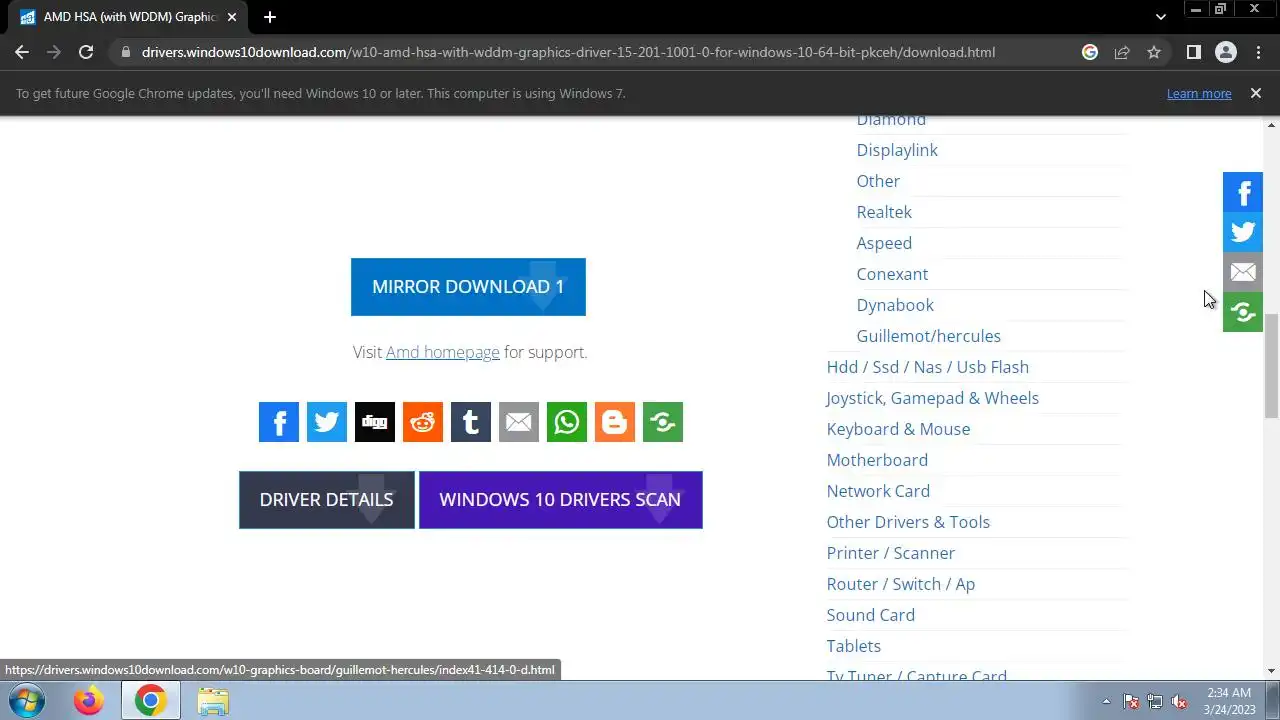Click the page vertical scrollbar thumb

(x=1271, y=366)
